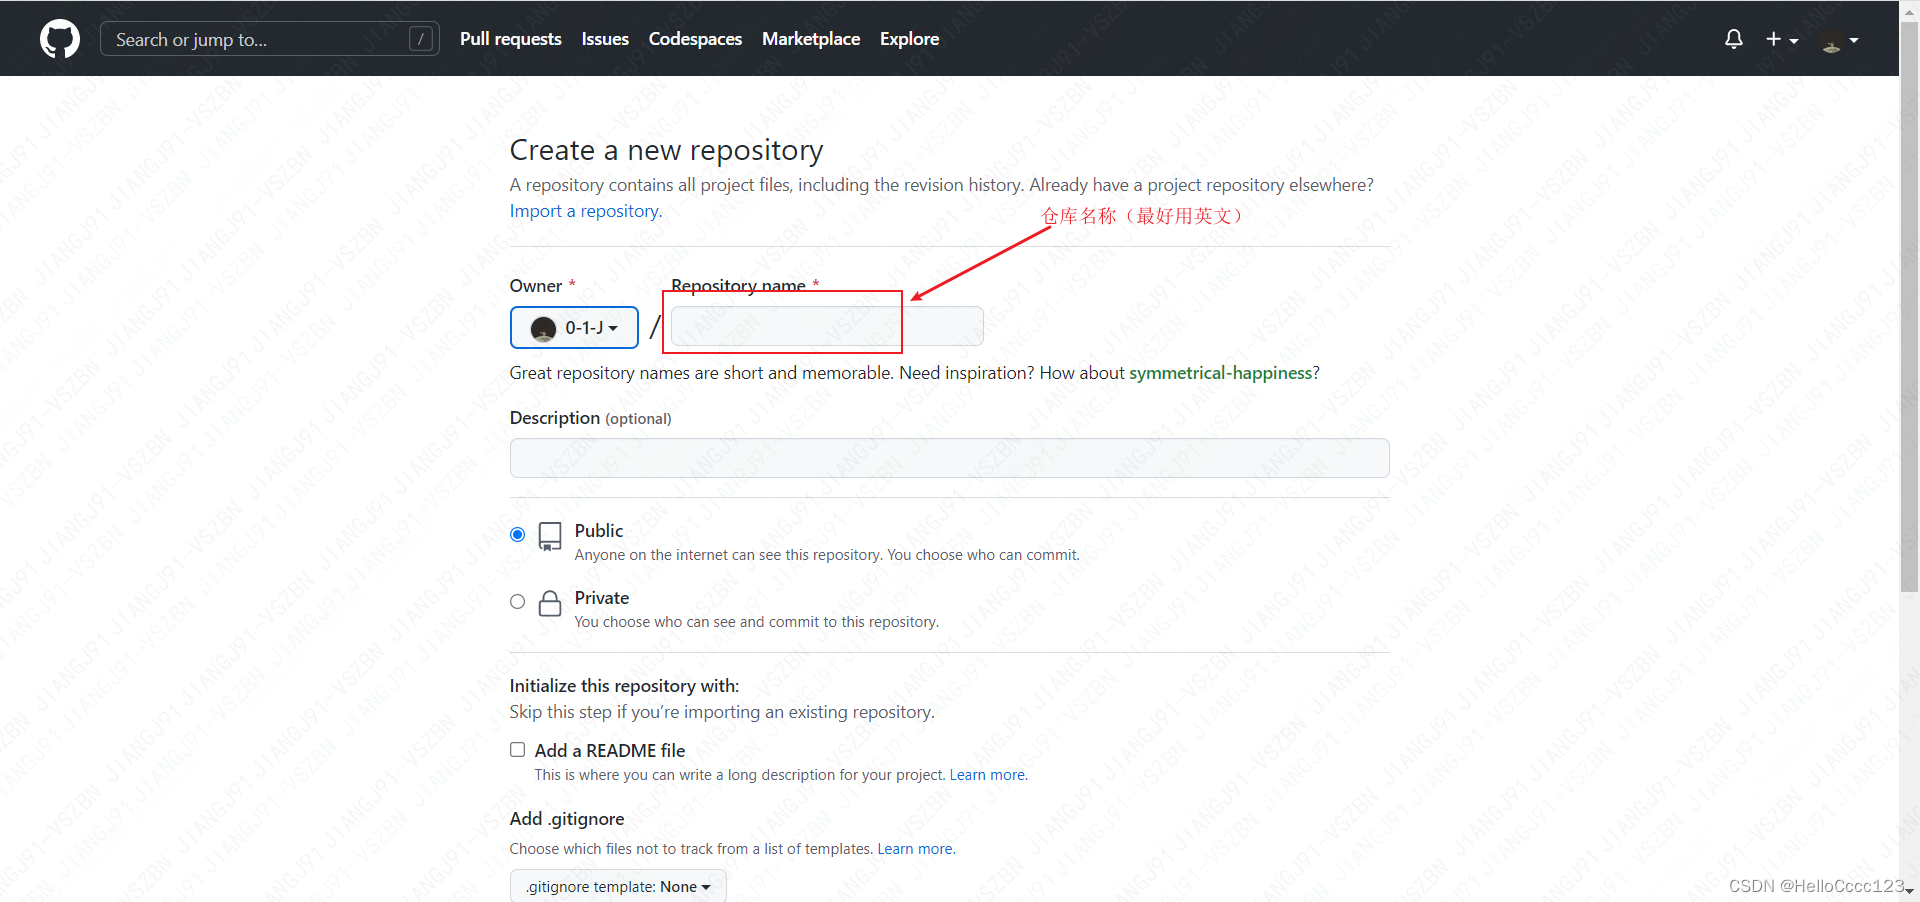Screen dimensions: 1920x902
Task: Expand the Owner dropdown 0-1-J
Action: (574, 328)
